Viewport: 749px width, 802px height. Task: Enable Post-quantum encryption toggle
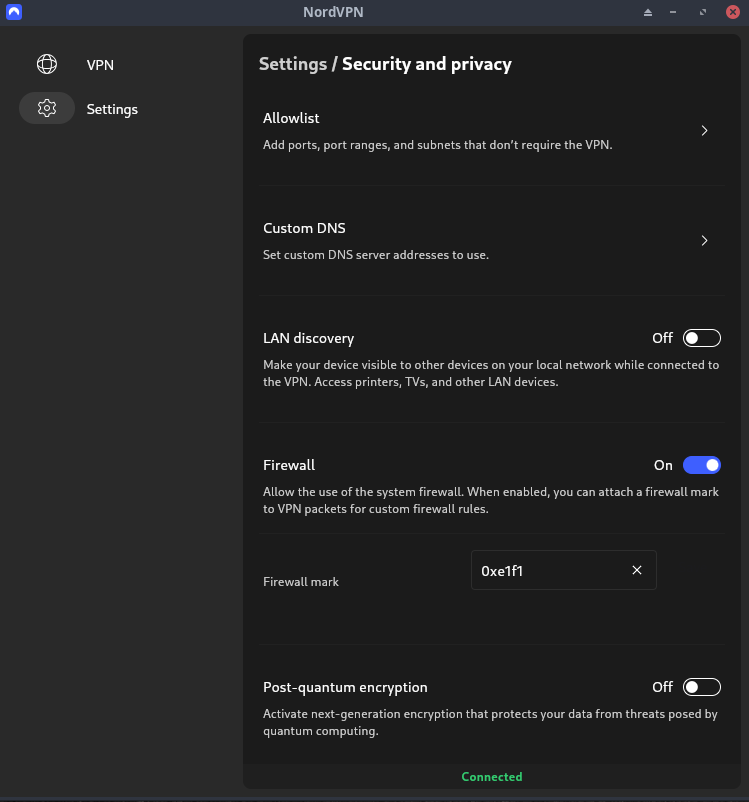tap(701, 687)
